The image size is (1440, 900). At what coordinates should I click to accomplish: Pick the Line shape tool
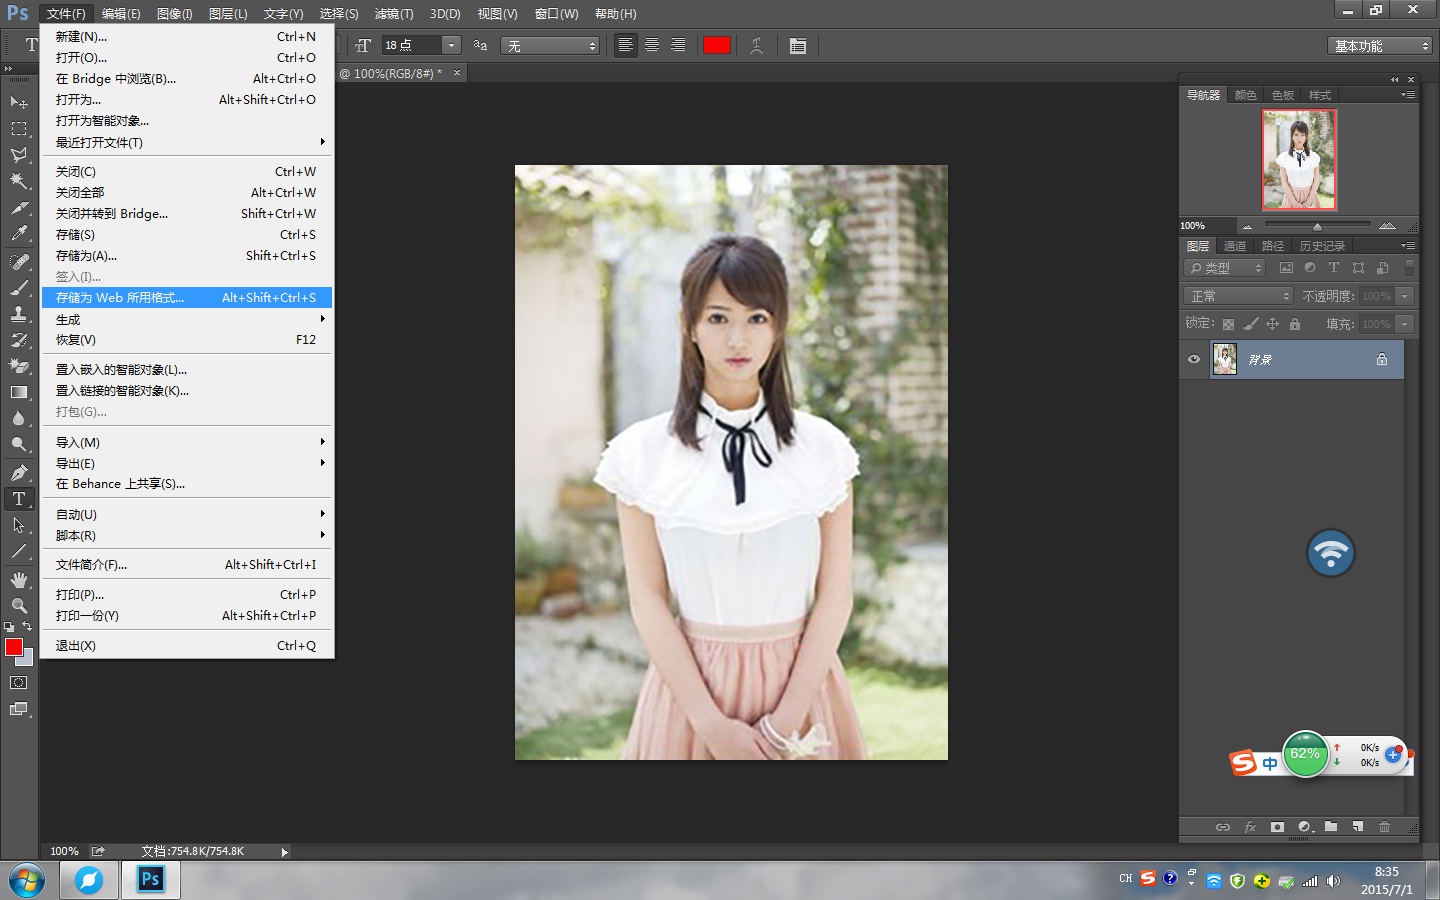19,551
